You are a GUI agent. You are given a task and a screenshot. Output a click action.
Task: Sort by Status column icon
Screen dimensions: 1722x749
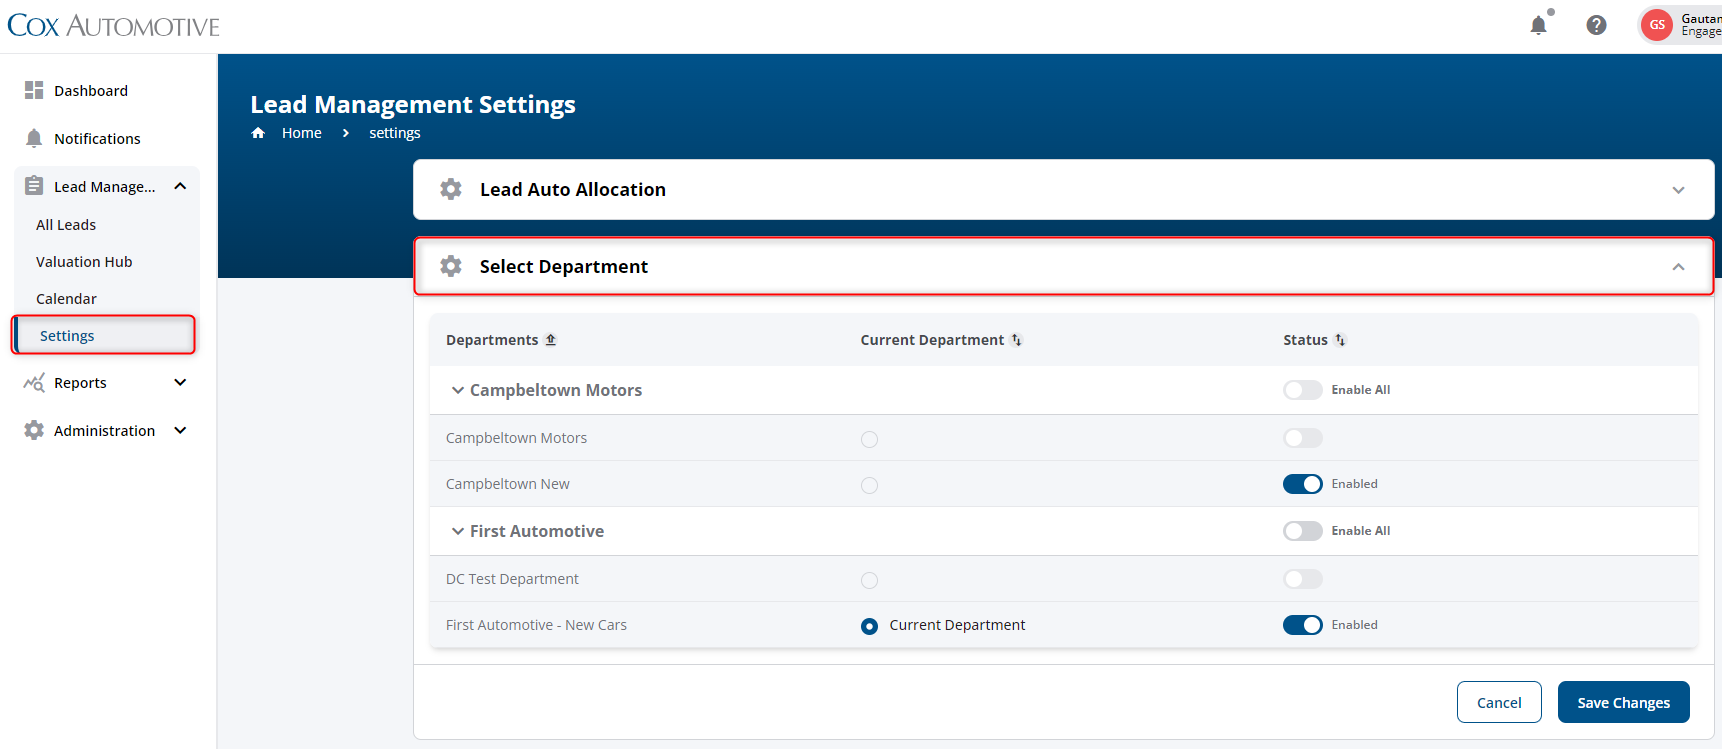1341,340
